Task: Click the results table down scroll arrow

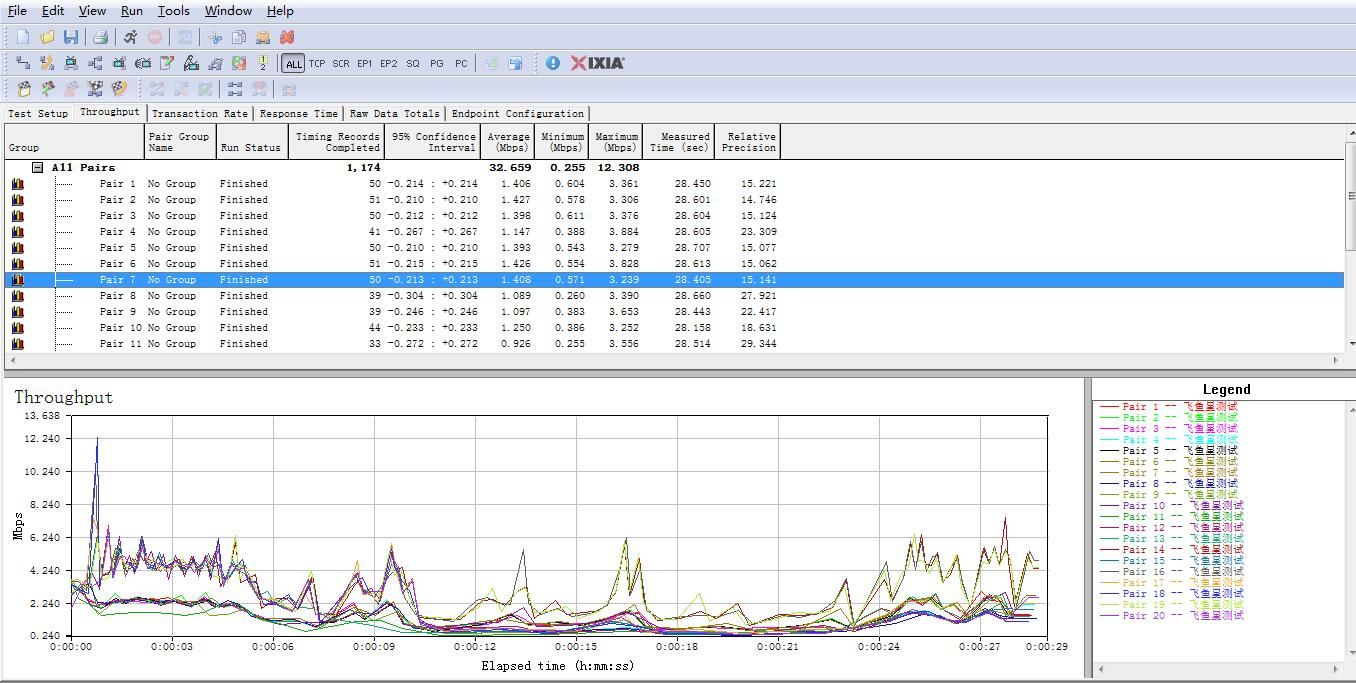Action: pos(1351,343)
